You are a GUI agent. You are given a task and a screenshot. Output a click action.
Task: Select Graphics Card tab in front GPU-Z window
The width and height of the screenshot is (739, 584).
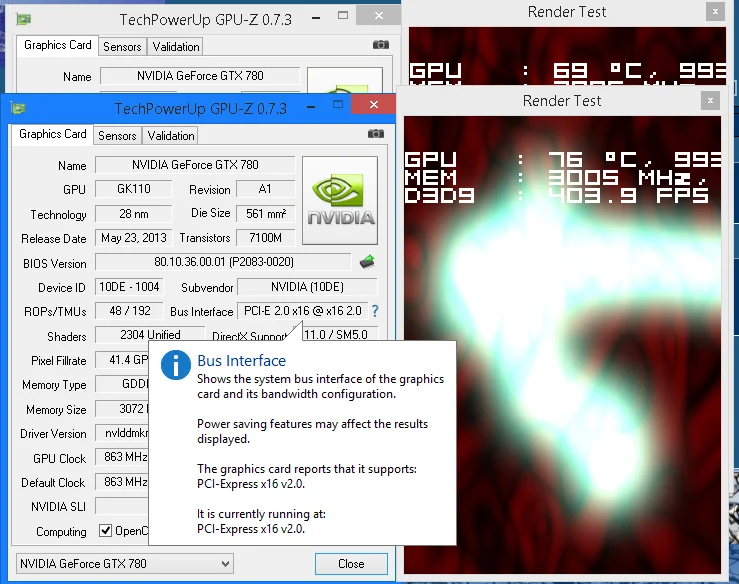[x=53, y=134]
